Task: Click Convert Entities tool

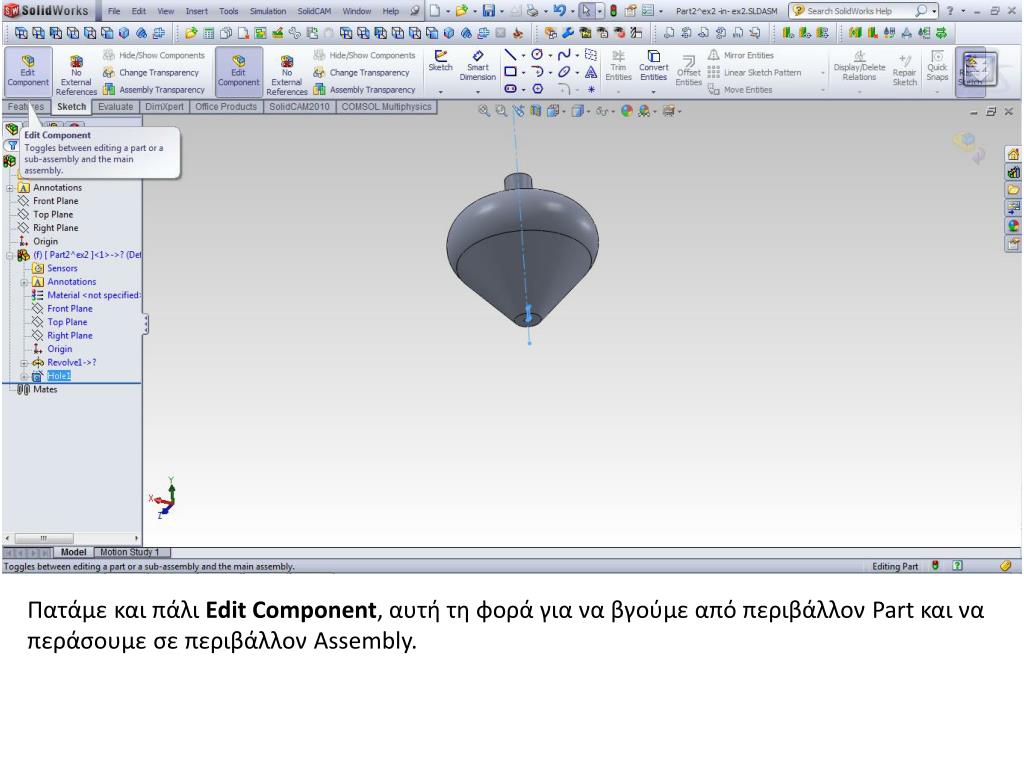Action: [653, 65]
